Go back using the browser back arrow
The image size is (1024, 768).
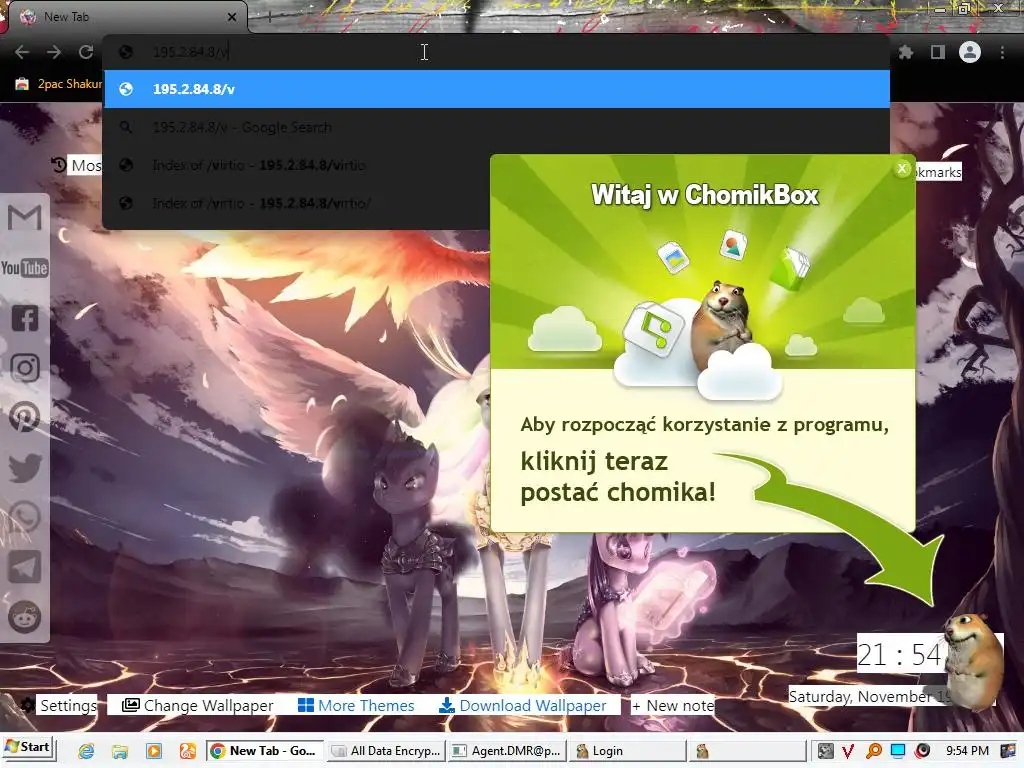pos(22,52)
